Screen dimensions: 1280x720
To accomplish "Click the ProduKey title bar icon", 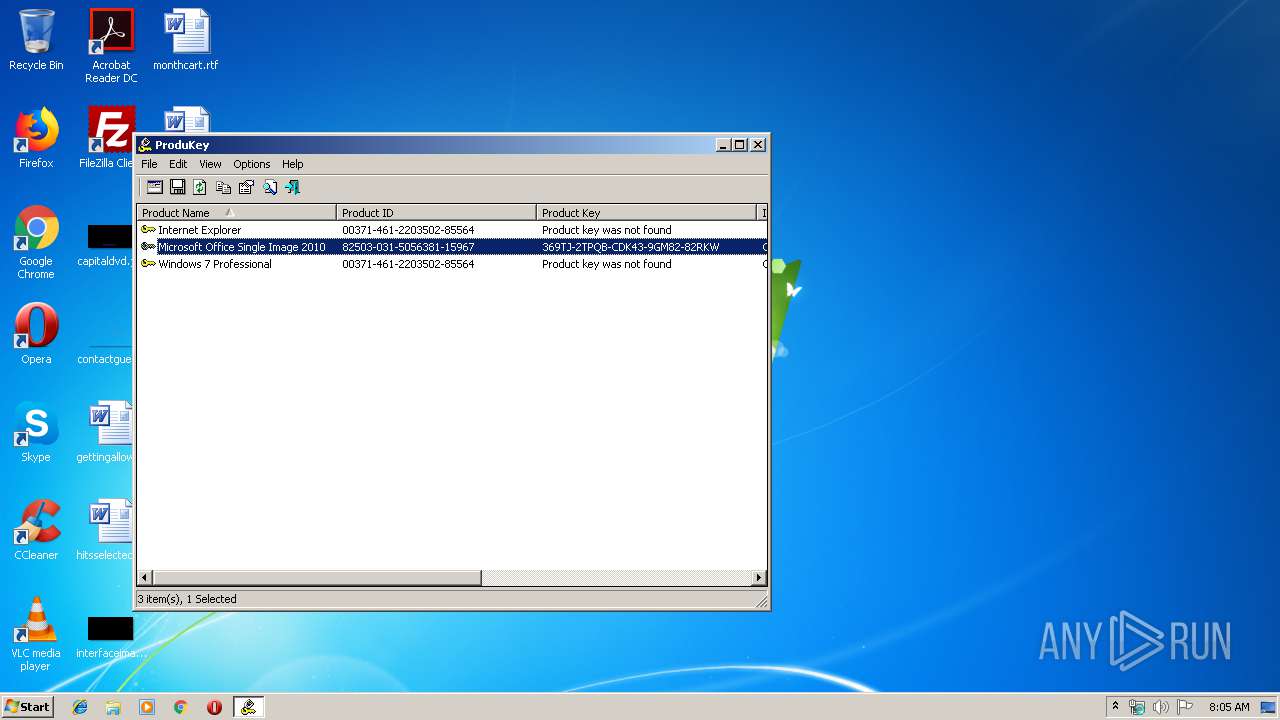I will 145,145.
